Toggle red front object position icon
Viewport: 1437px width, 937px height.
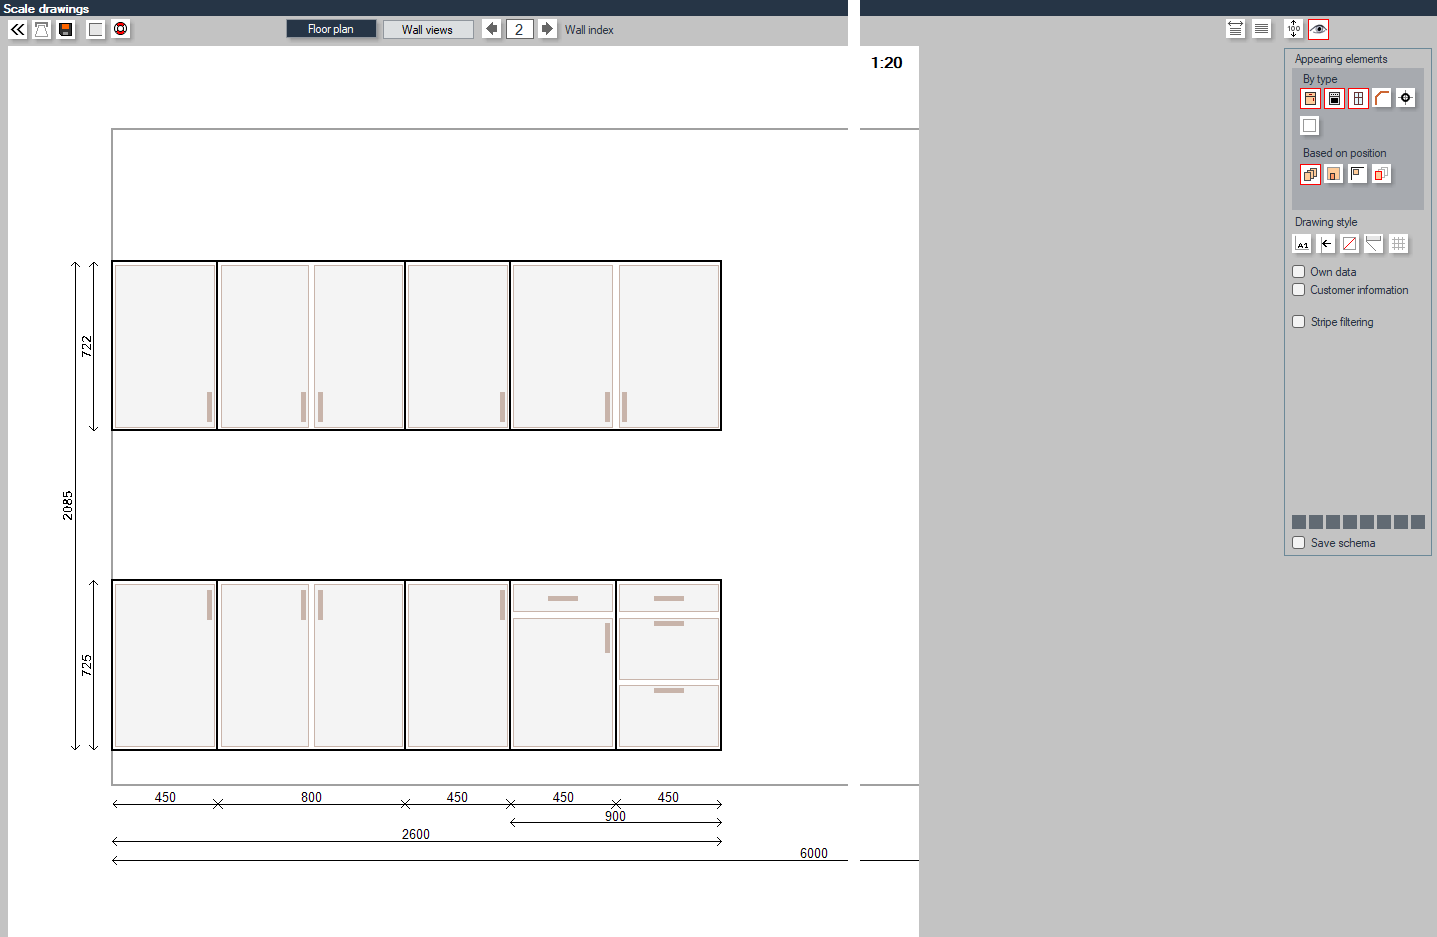(x=1382, y=174)
